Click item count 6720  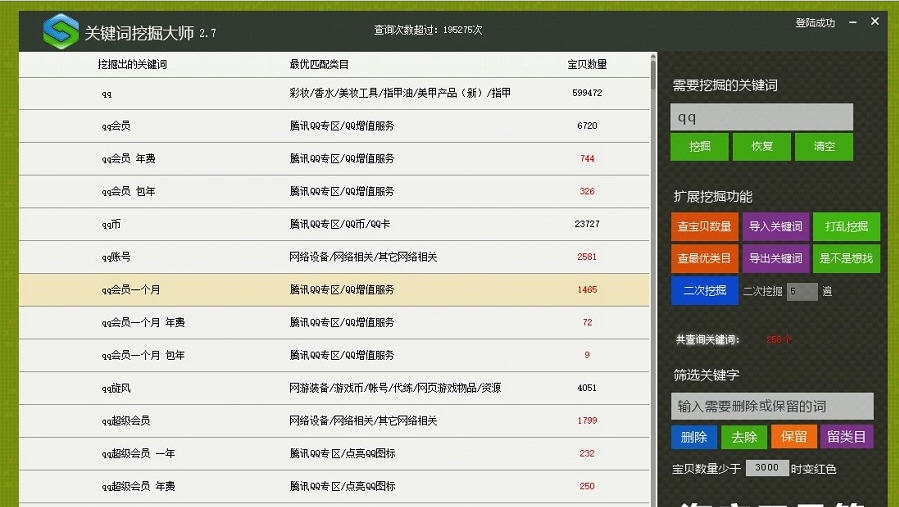coord(587,126)
